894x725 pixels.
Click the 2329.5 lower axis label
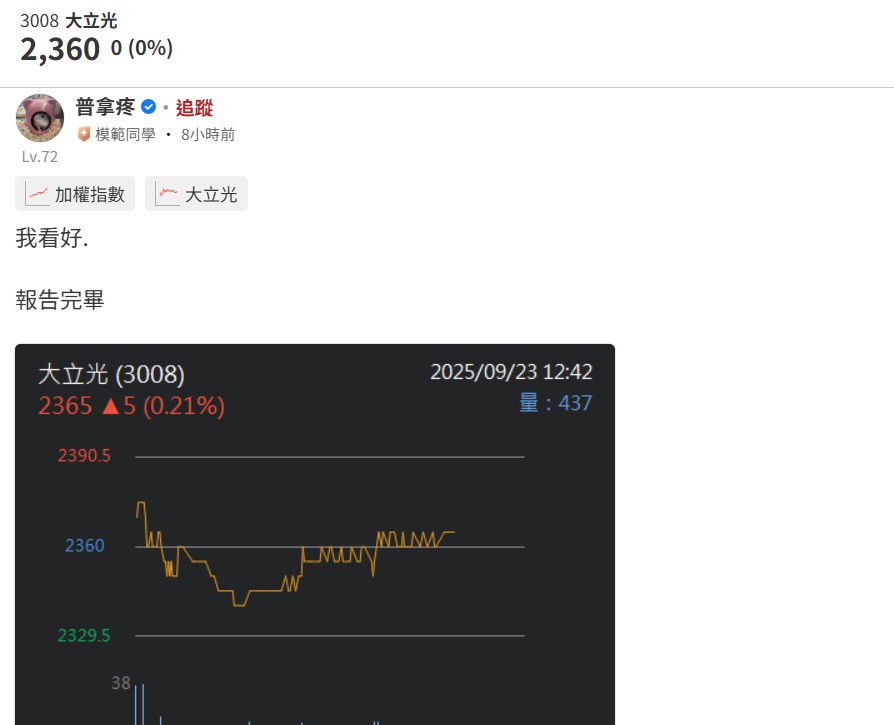click(84, 636)
